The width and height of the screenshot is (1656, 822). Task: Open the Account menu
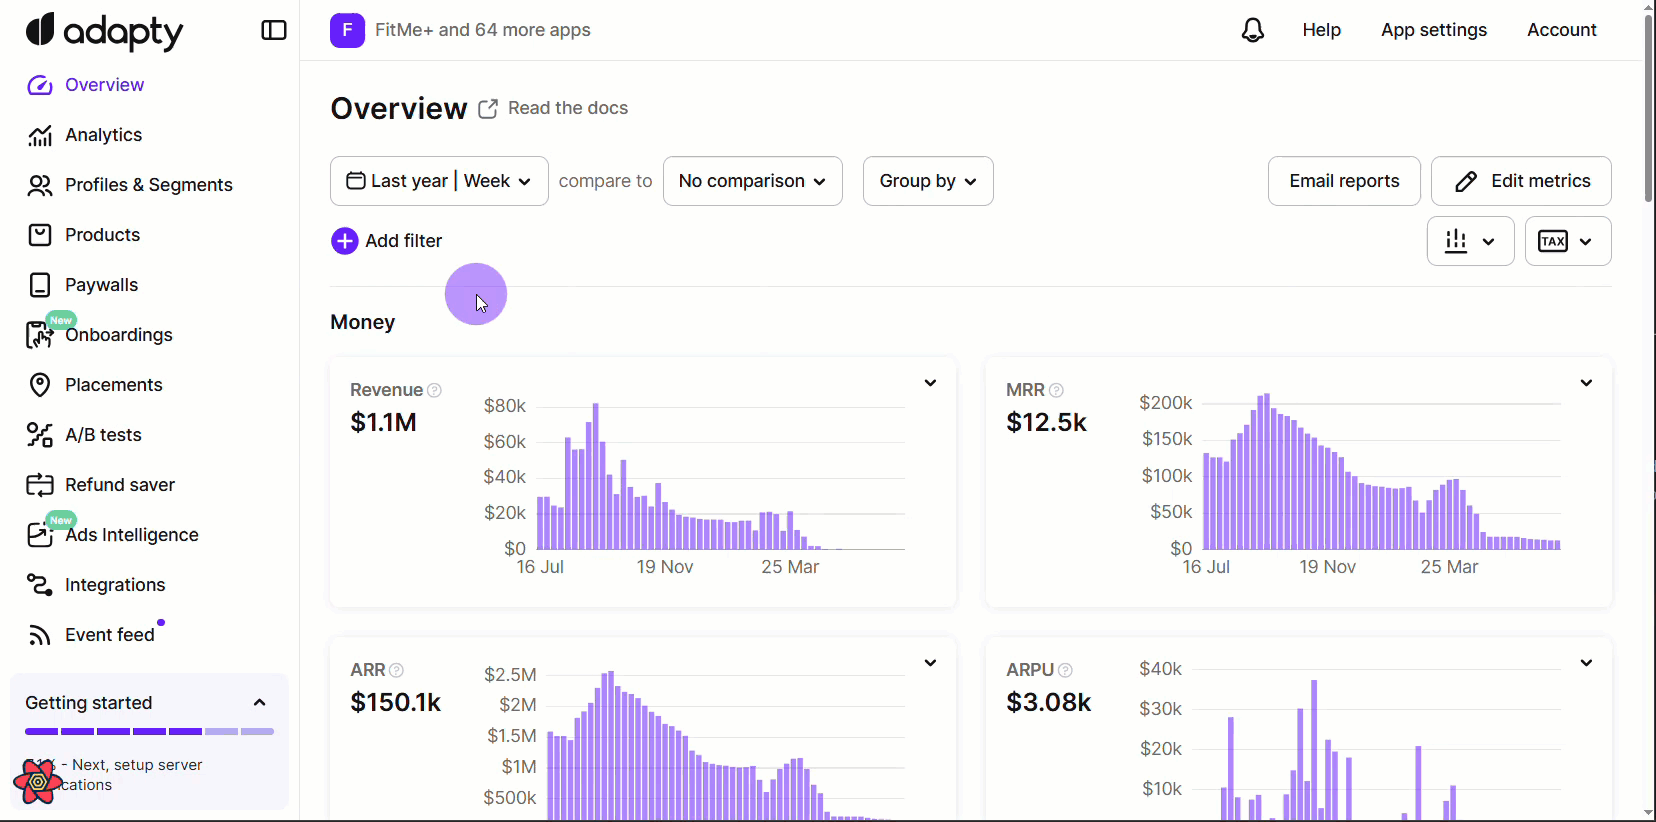(1562, 30)
